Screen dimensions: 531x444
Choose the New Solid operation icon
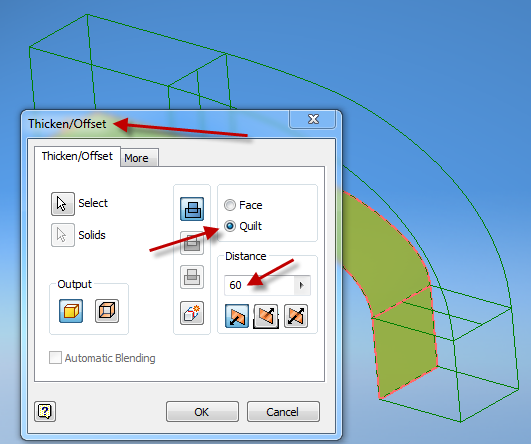(x=192, y=313)
